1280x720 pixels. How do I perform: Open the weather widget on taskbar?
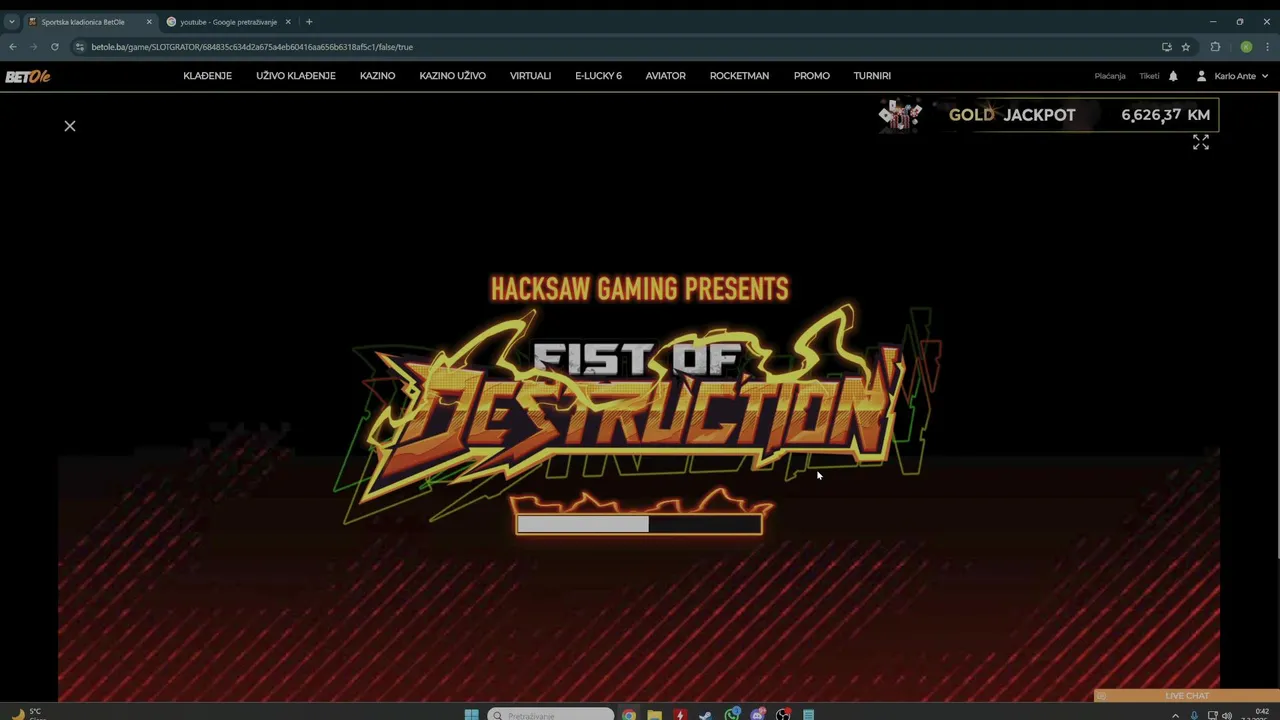27,714
